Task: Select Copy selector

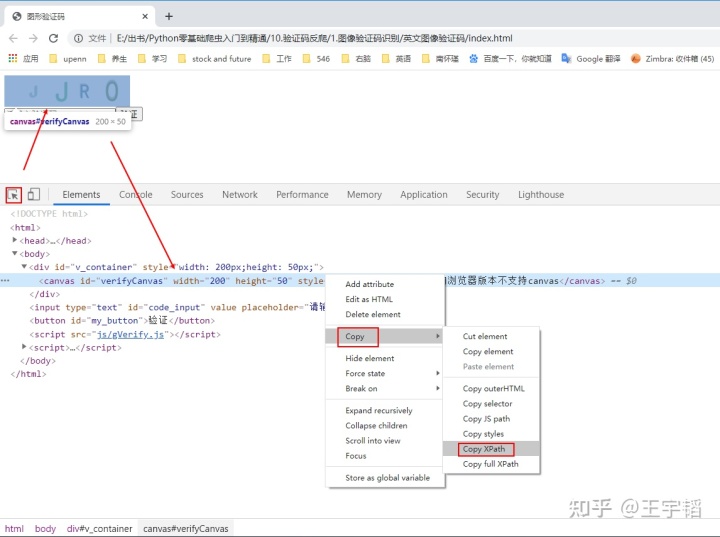Action: tap(487, 404)
